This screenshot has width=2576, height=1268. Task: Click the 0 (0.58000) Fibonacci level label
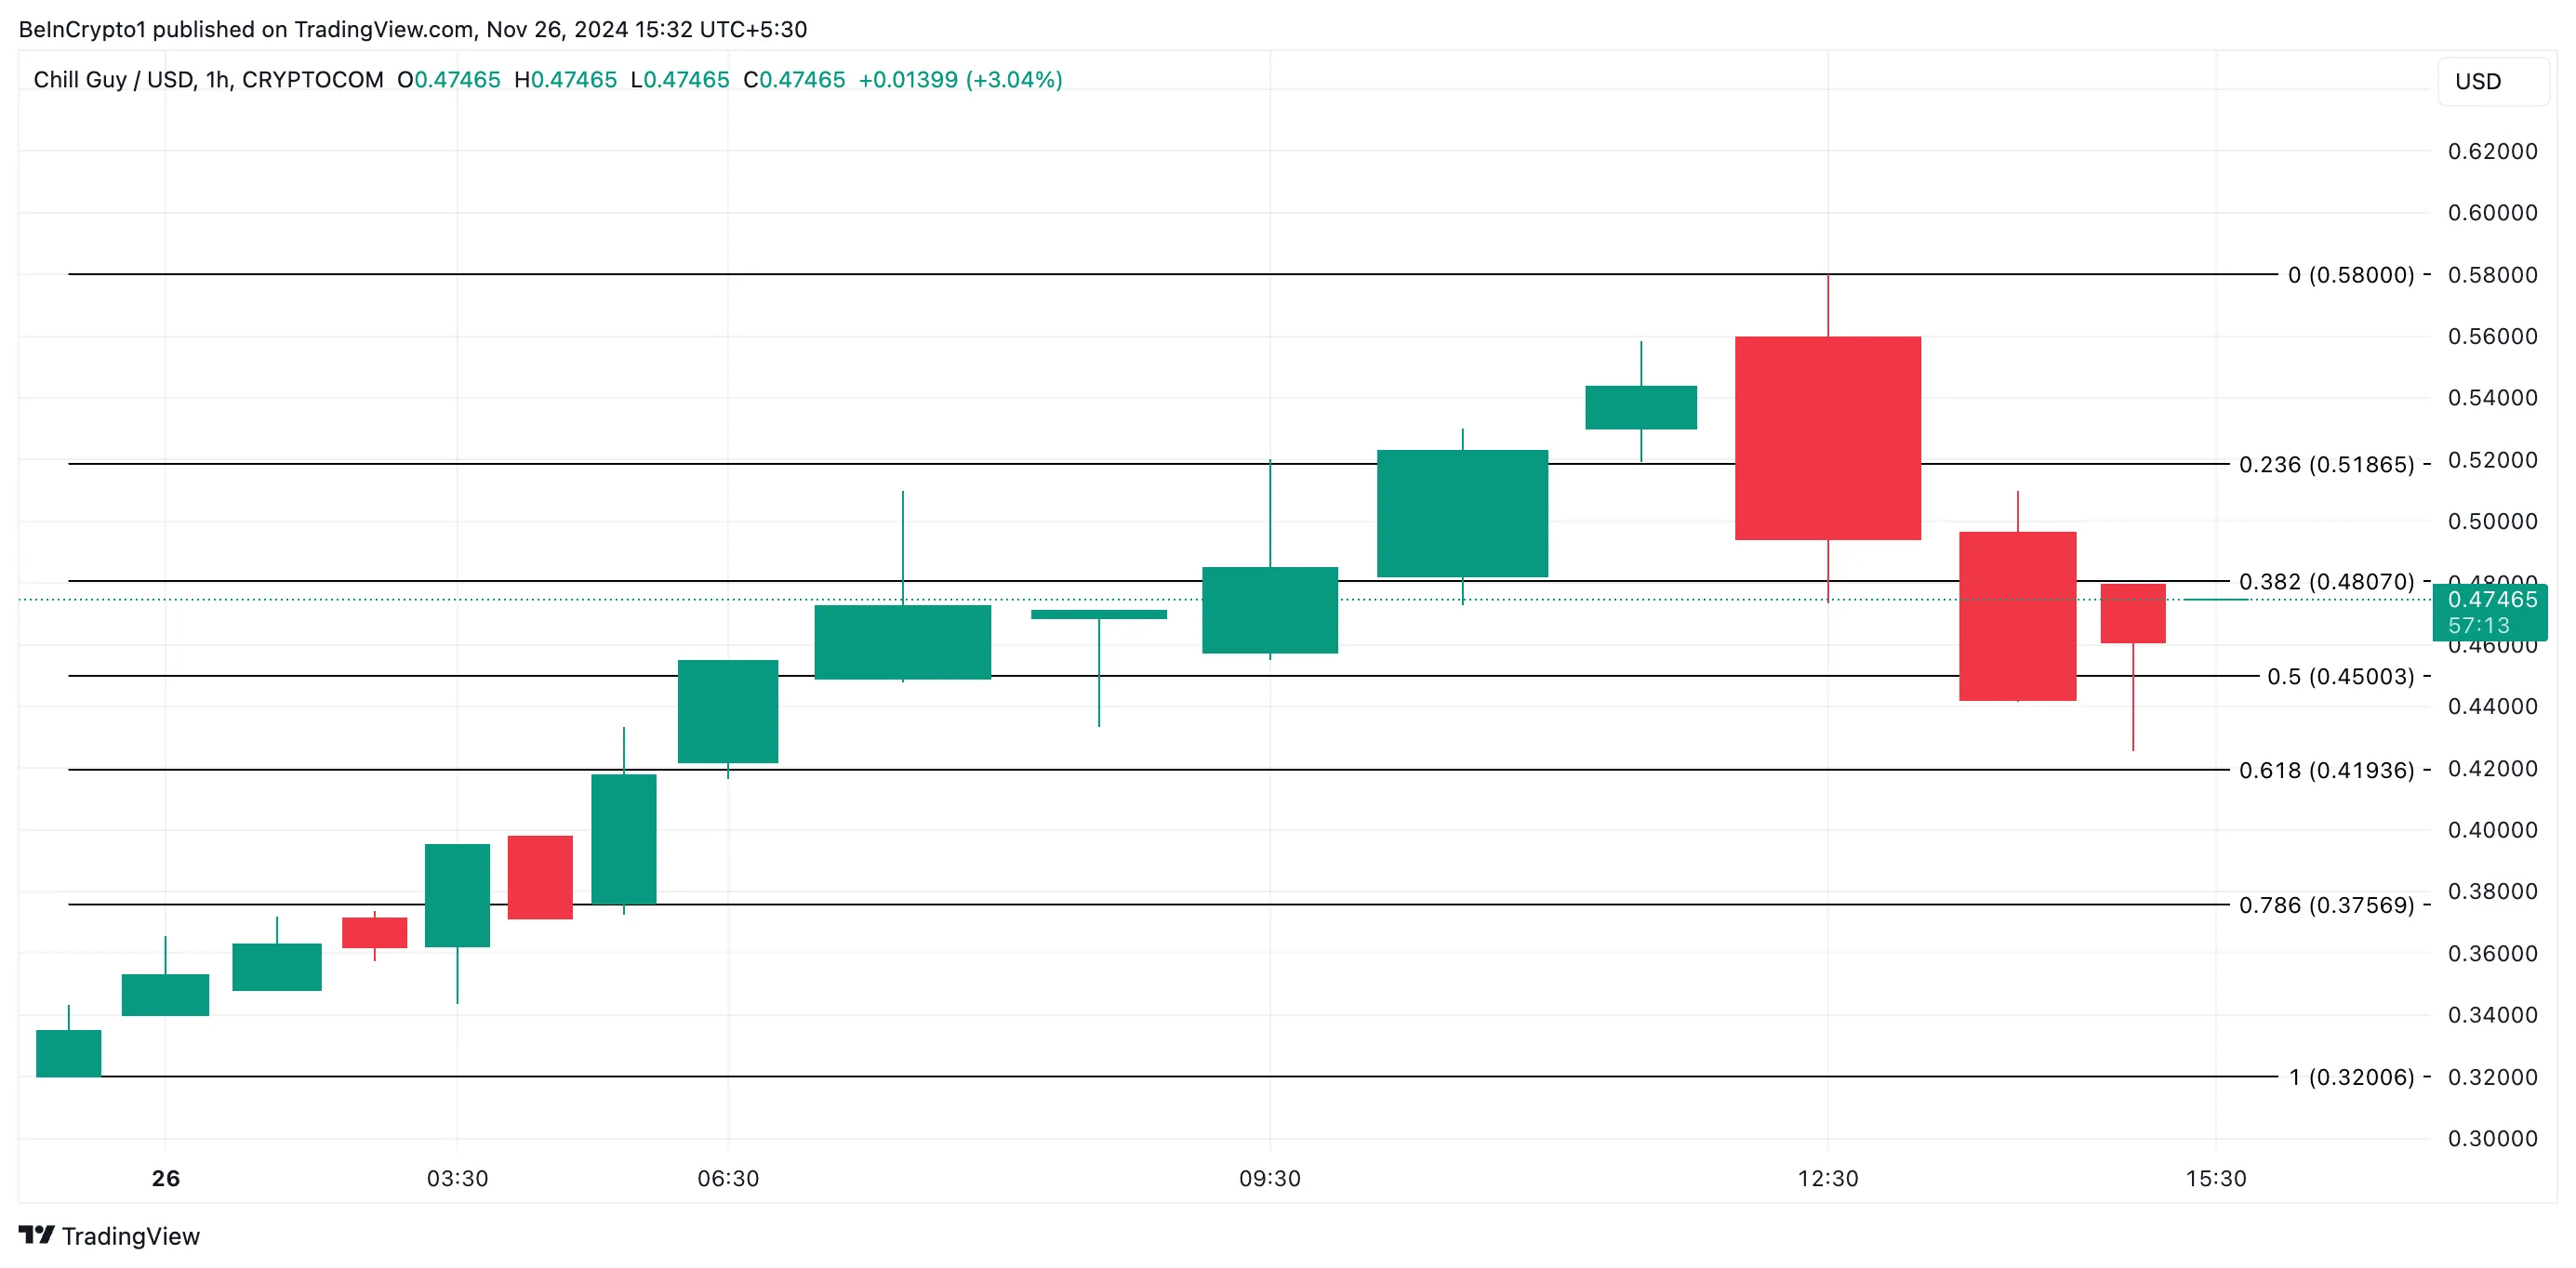pos(2350,275)
